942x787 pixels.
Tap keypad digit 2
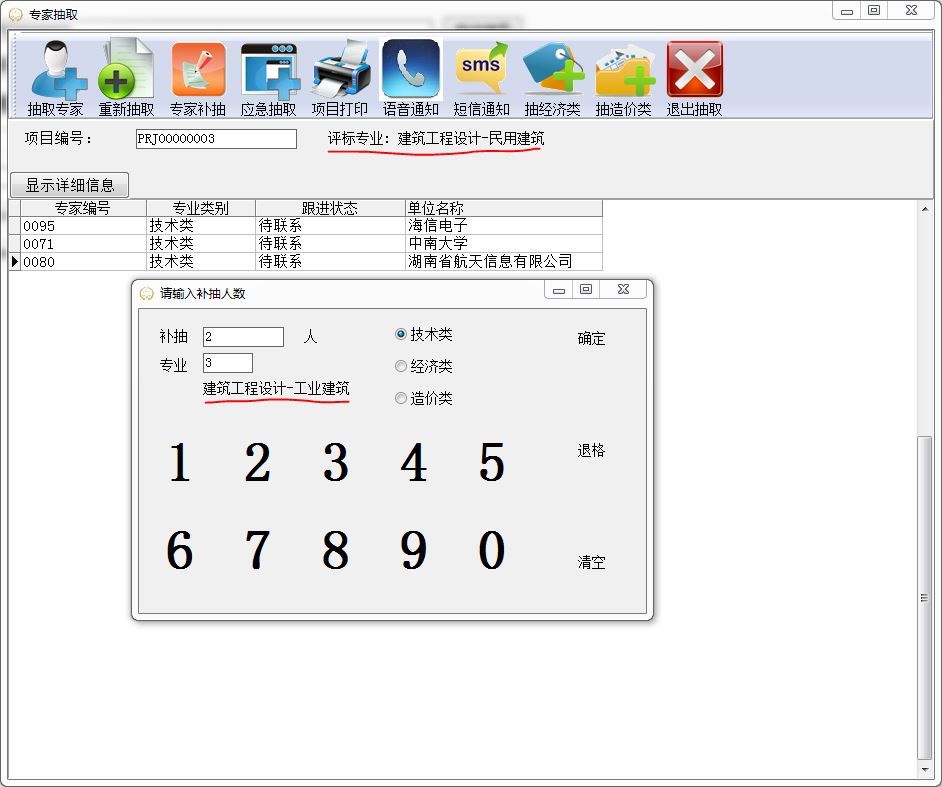tap(257, 462)
